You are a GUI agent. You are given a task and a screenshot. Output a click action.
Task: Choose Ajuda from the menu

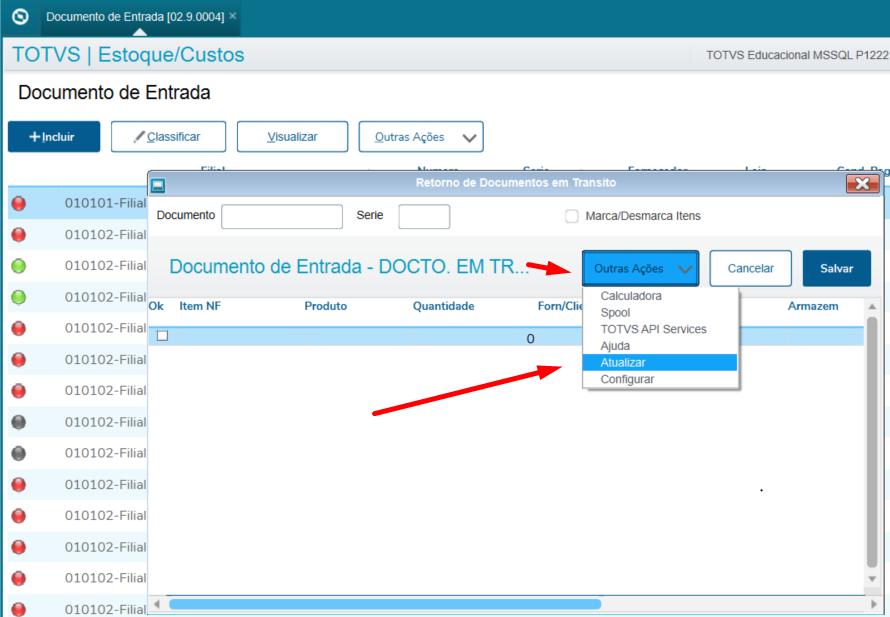[615, 346]
